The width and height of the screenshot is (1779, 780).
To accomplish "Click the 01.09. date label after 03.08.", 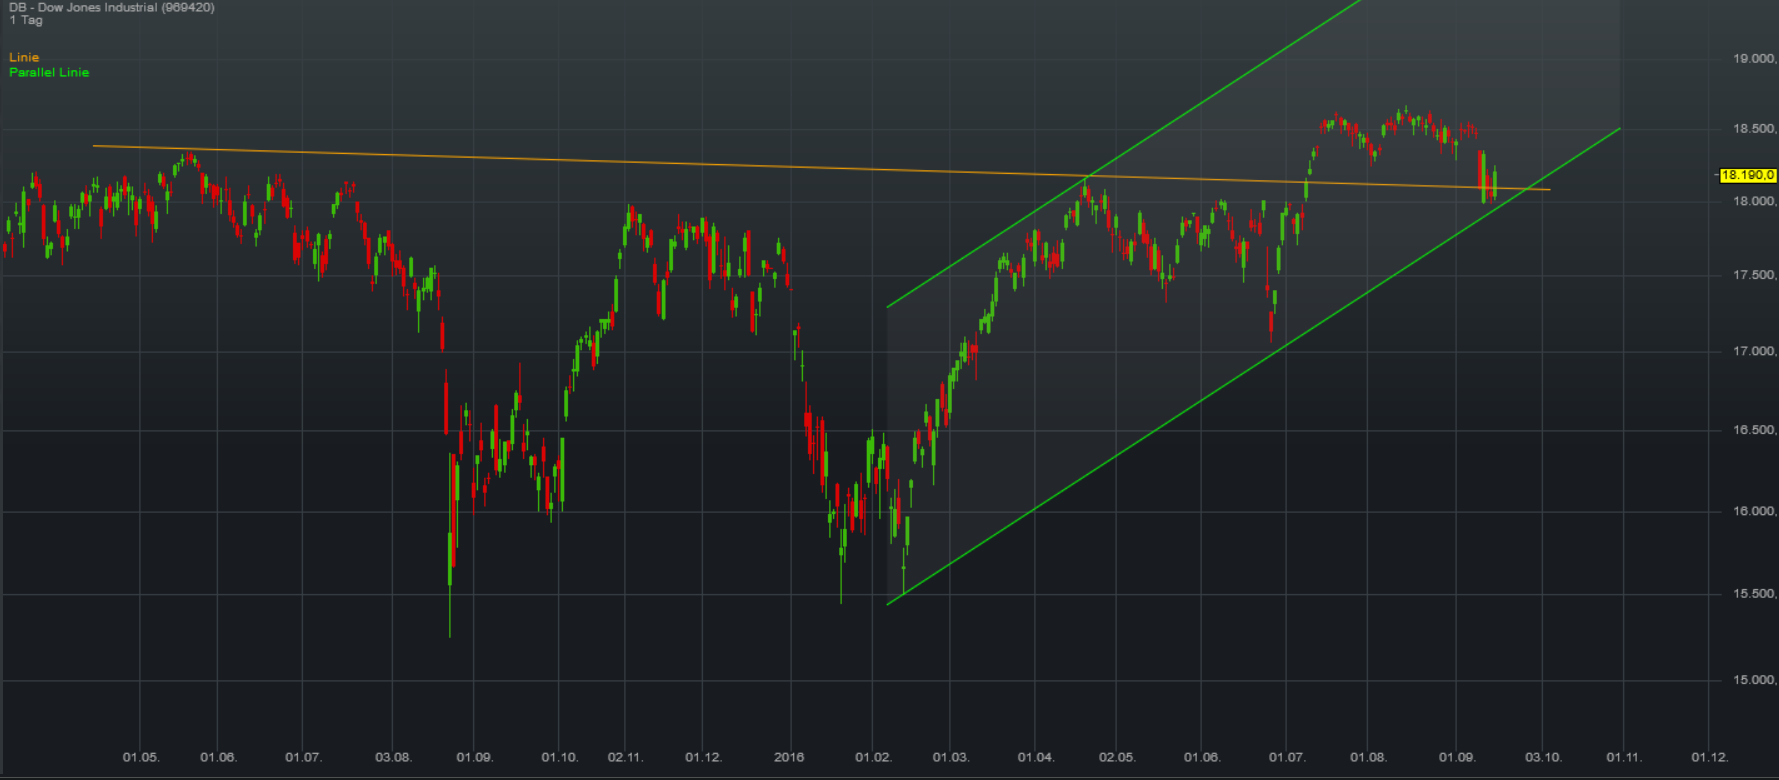I will coord(474,757).
